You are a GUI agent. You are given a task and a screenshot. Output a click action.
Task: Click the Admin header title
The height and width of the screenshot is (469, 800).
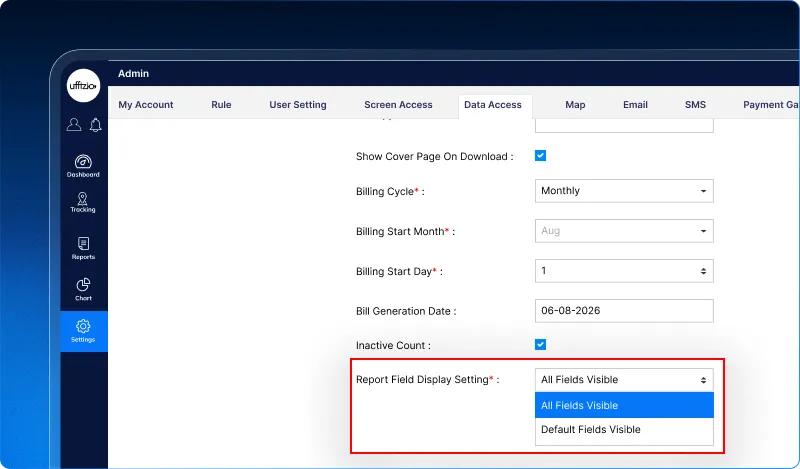[134, 73]
